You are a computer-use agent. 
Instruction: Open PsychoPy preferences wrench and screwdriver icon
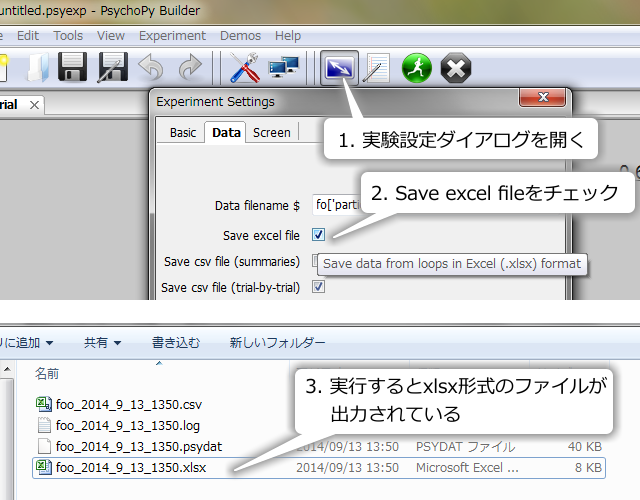244,68
